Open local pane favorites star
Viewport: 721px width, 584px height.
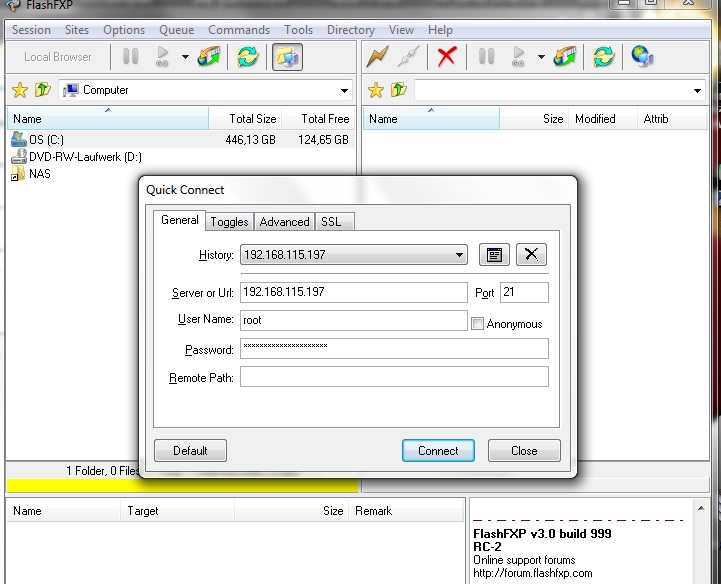click(x=20, y=90)
